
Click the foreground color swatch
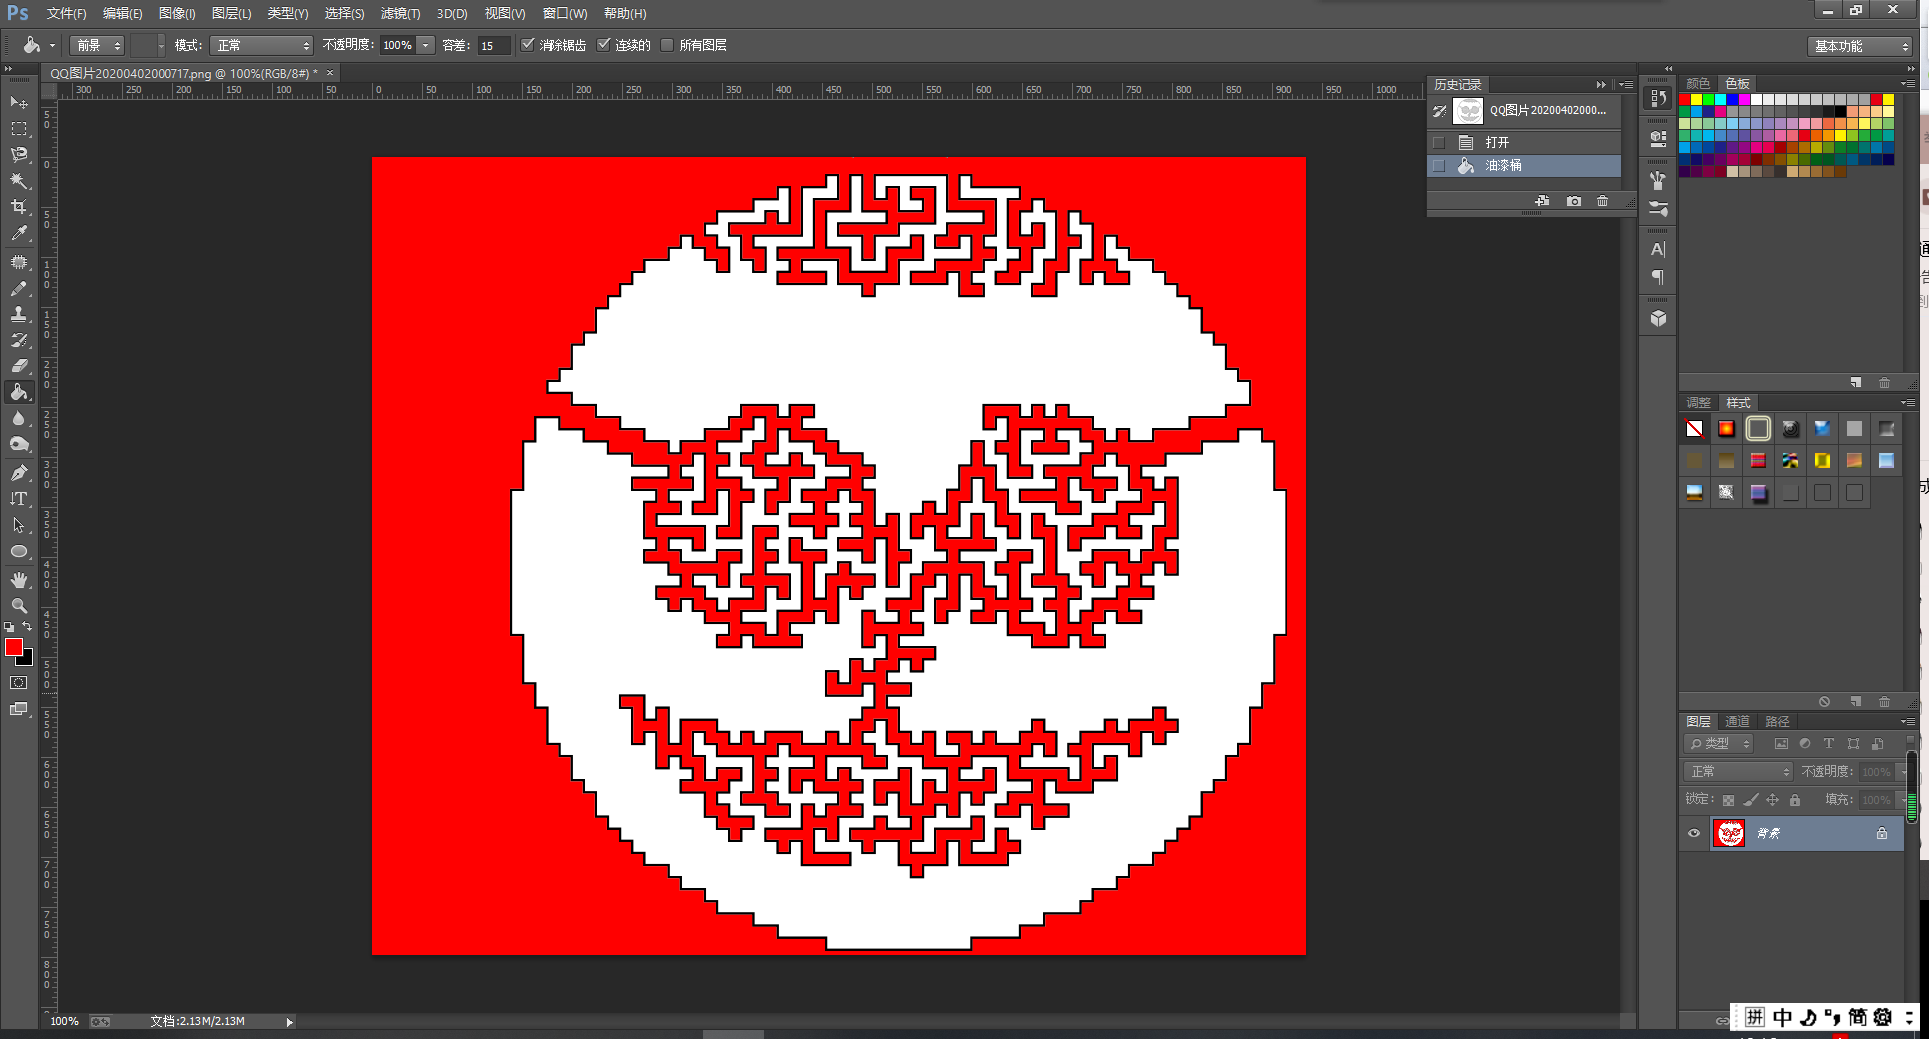tap(13, 647)
